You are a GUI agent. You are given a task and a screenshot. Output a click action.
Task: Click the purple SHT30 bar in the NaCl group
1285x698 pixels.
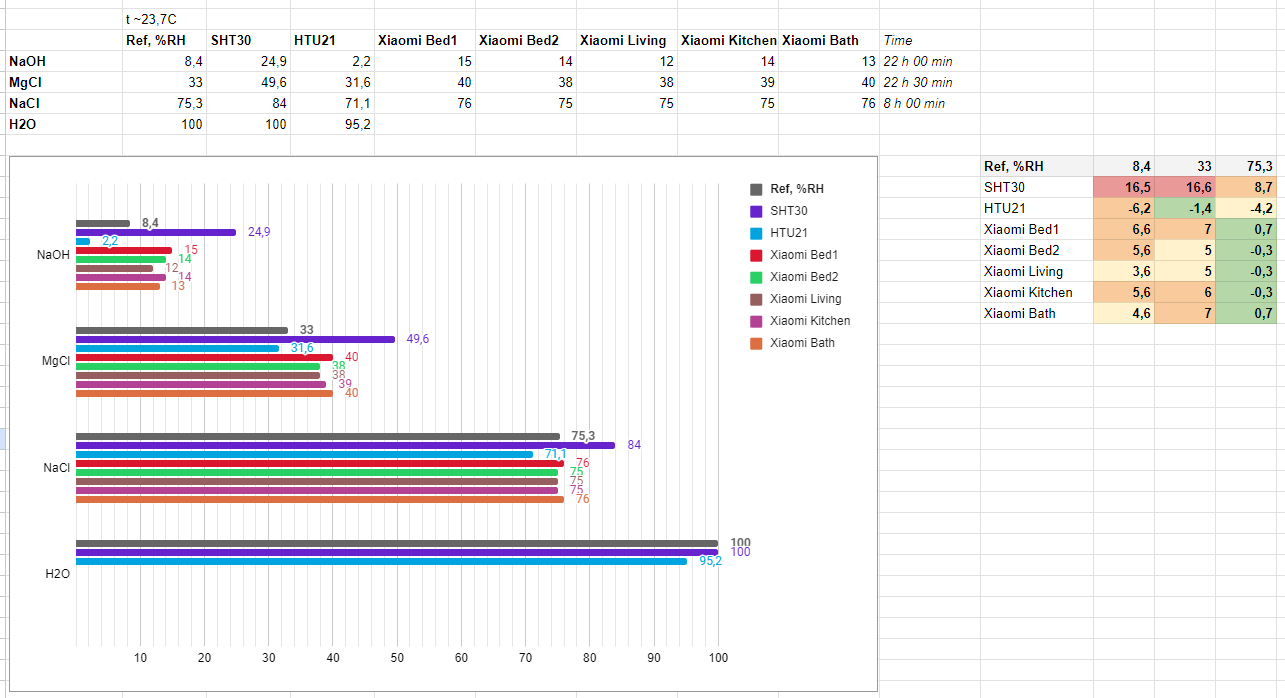point(345,445)
